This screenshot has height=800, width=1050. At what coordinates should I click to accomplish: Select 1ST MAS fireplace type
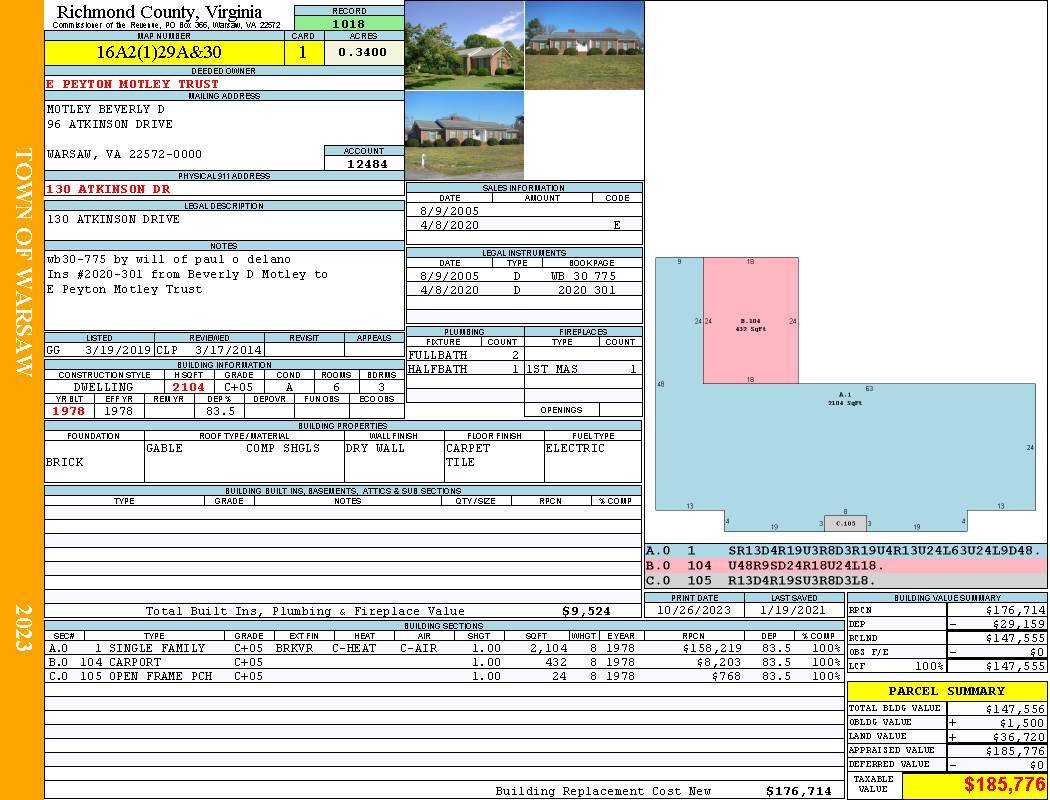tap(552, 369)
